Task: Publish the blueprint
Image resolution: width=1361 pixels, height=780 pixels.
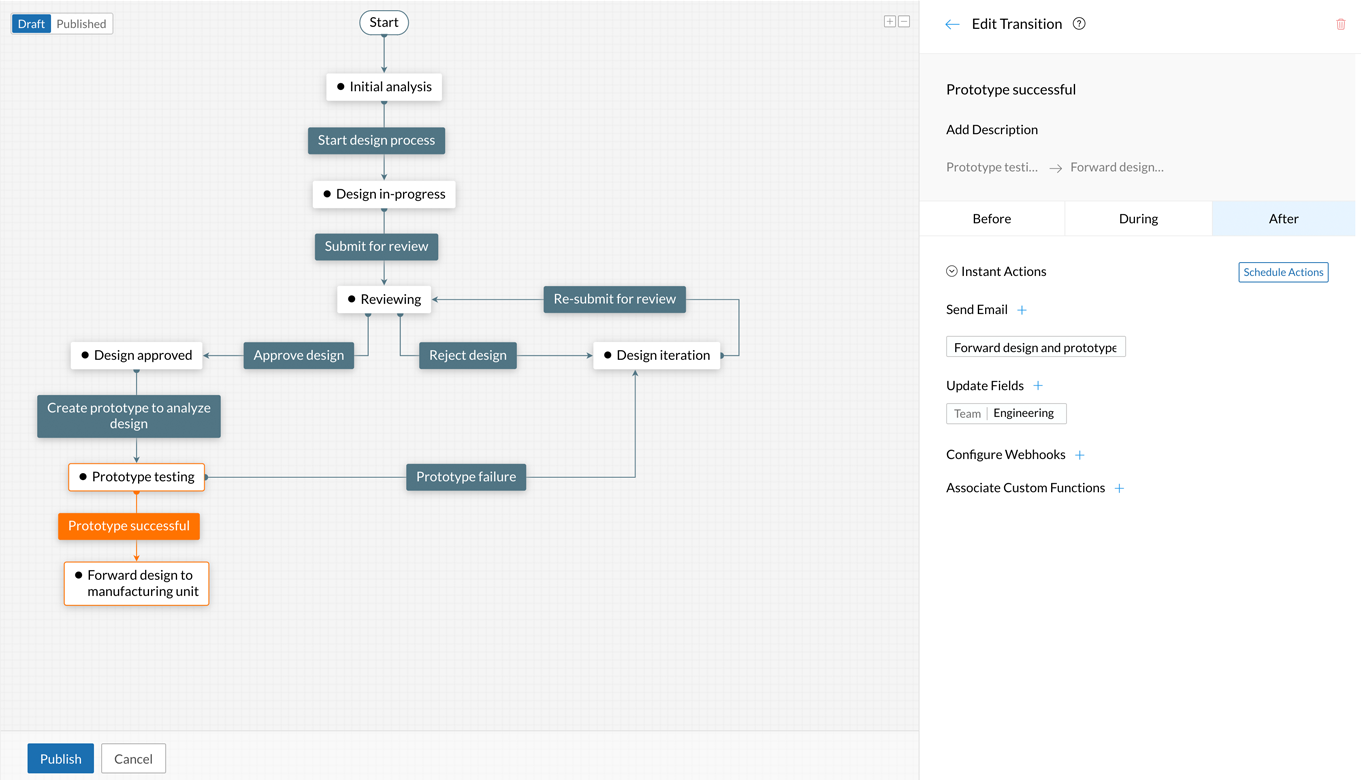Action: pos(61,758)
